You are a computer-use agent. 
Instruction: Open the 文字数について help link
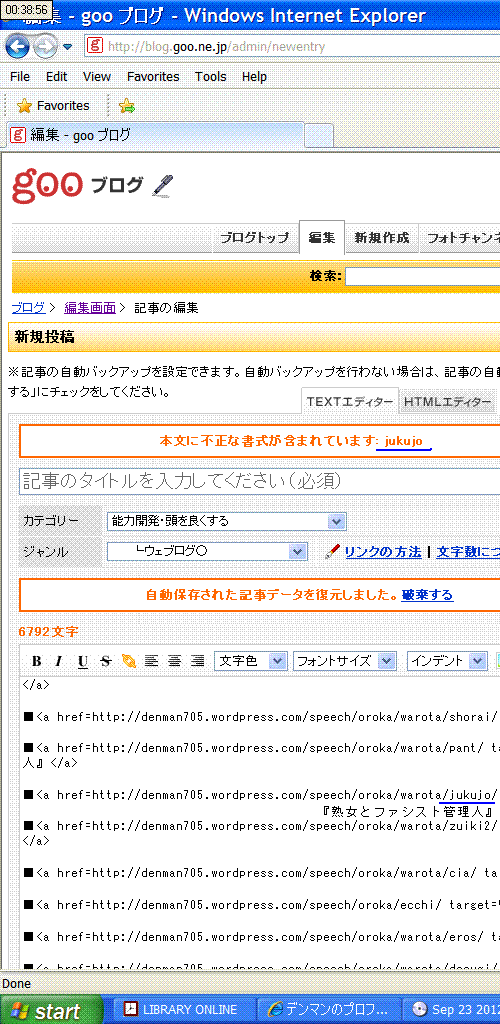pyautogui.click(x=468, y=552)
